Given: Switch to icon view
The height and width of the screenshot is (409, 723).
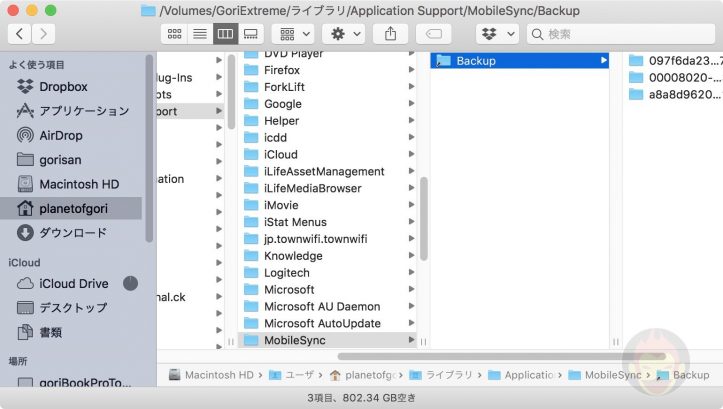Looking at the screenshot, I should (174, 34).
